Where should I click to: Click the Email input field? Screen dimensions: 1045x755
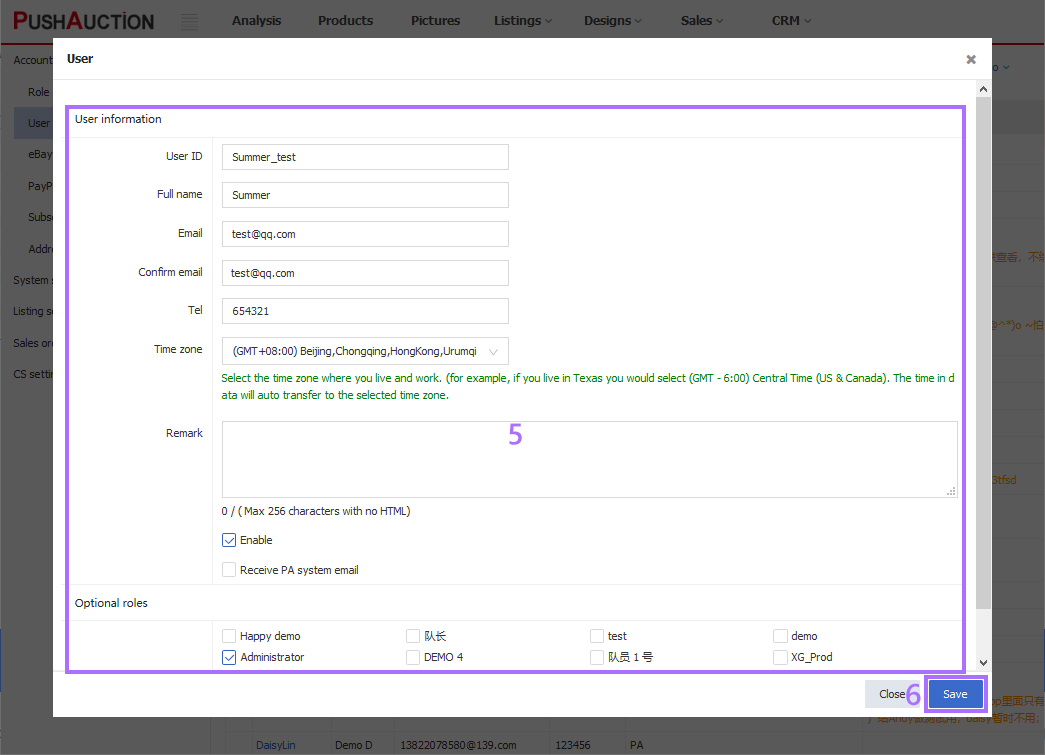(365, 233)
